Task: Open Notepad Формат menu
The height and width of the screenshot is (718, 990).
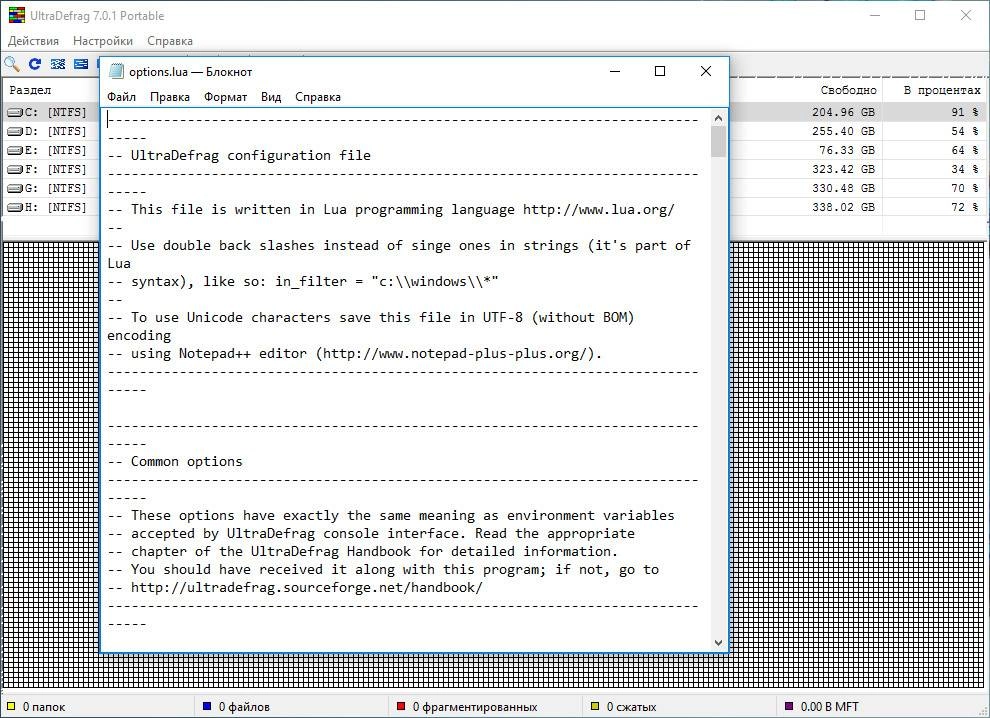Action: (x=225, y=97)
